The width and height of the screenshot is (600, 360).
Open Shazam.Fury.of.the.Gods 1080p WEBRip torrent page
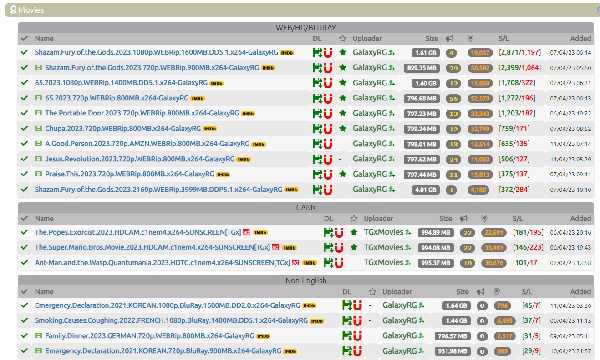156,52
